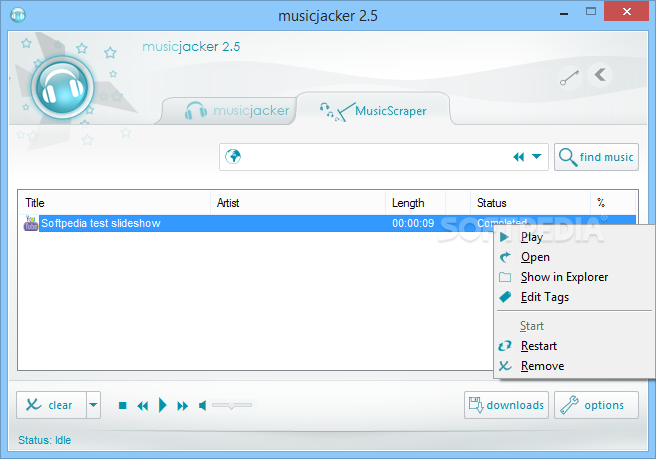
Task: Click the YouTube icon of the slideshow row
Action: [x=31, y=223]
